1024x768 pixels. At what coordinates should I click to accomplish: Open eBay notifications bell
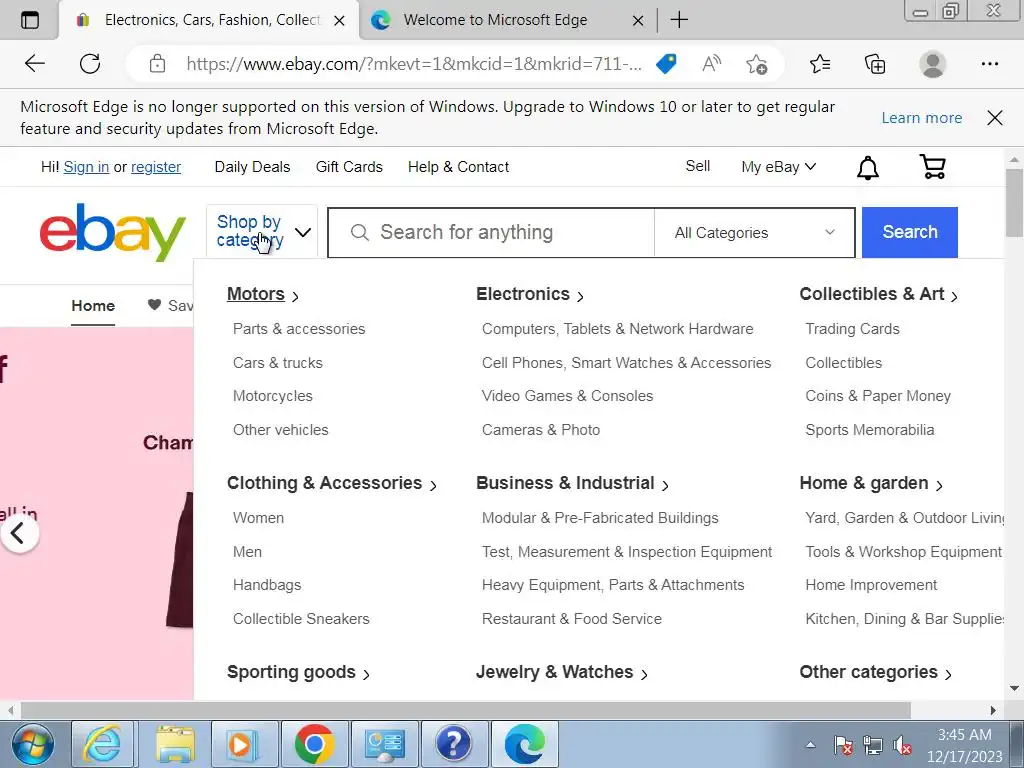867,167
